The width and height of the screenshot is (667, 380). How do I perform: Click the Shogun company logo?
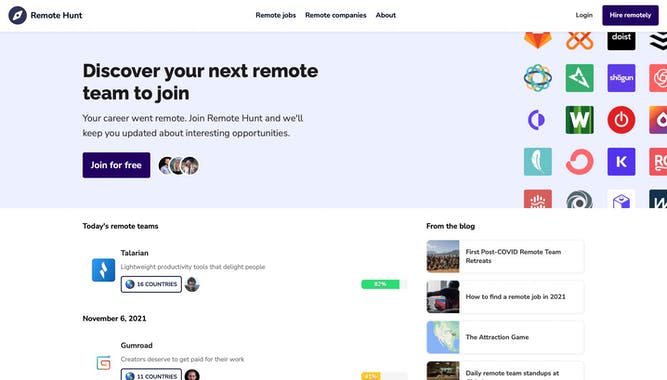click(x=621, y=78)
